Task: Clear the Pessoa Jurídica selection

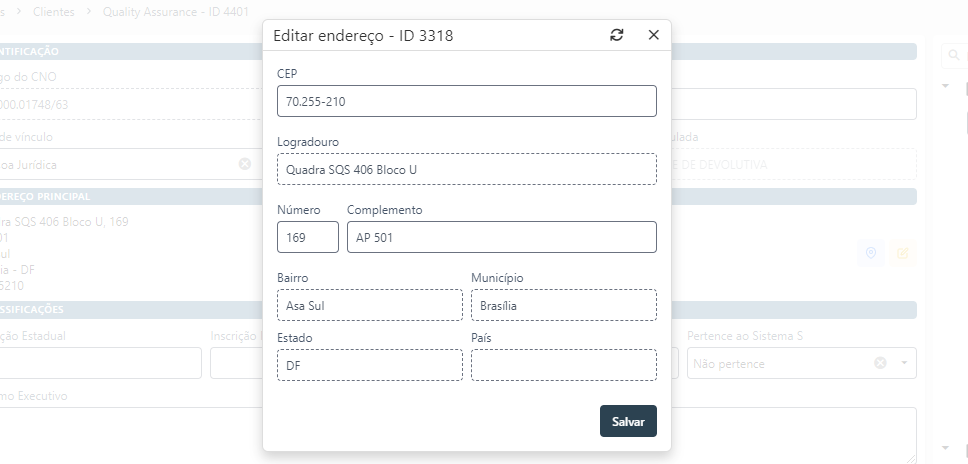Action: [245, 164]
